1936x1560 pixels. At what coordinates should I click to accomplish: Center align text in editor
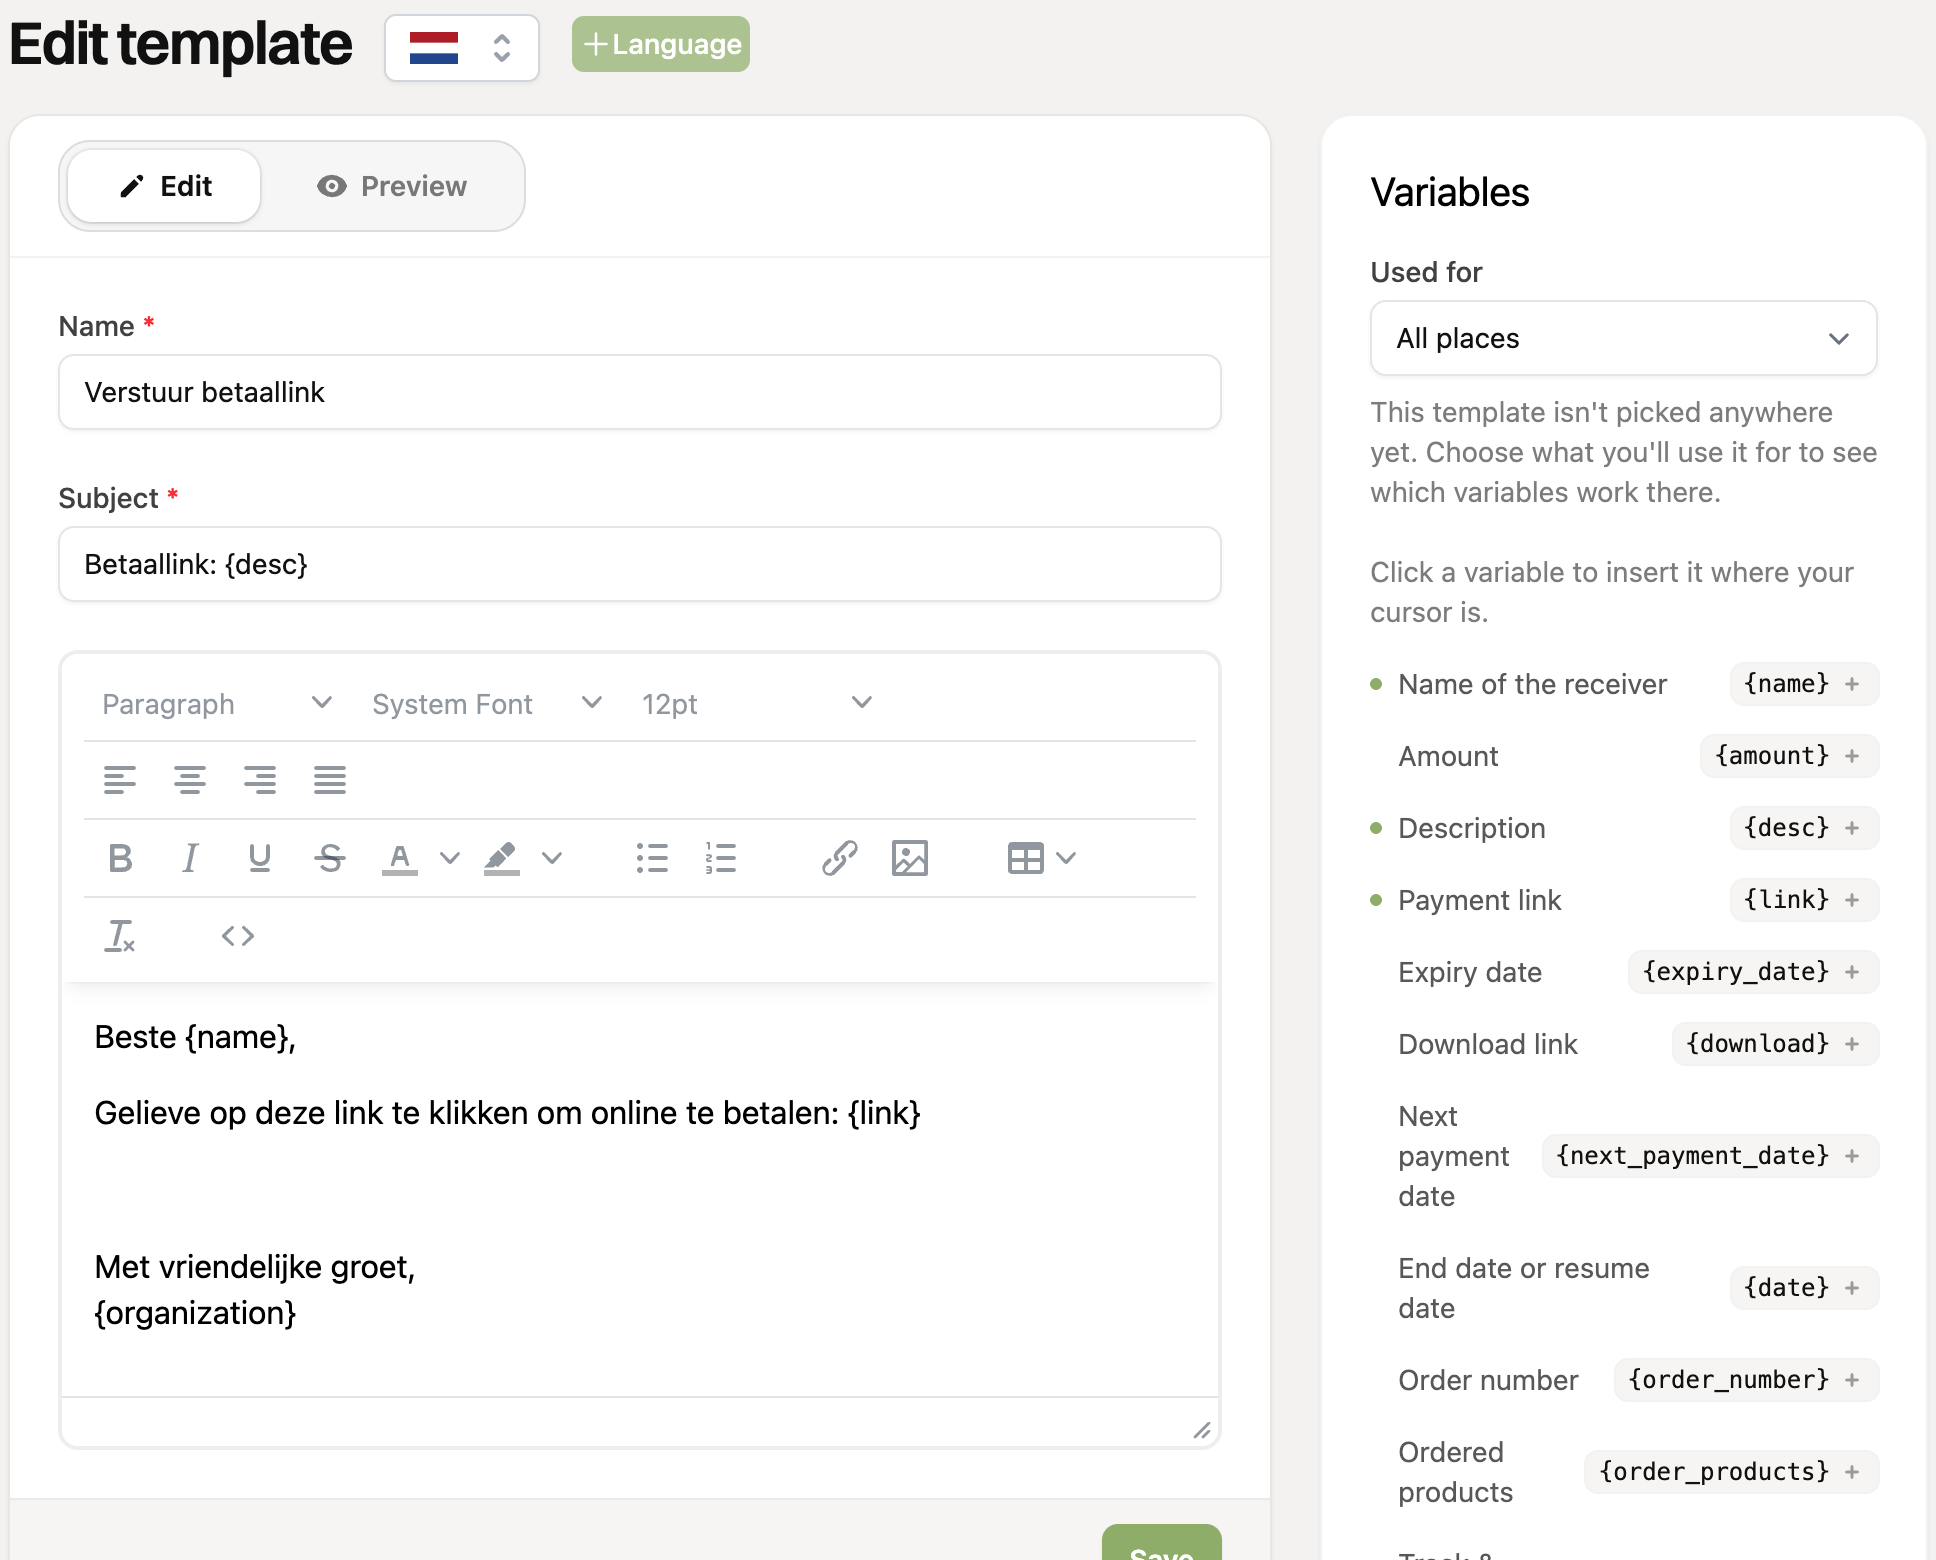pos(190,779)
